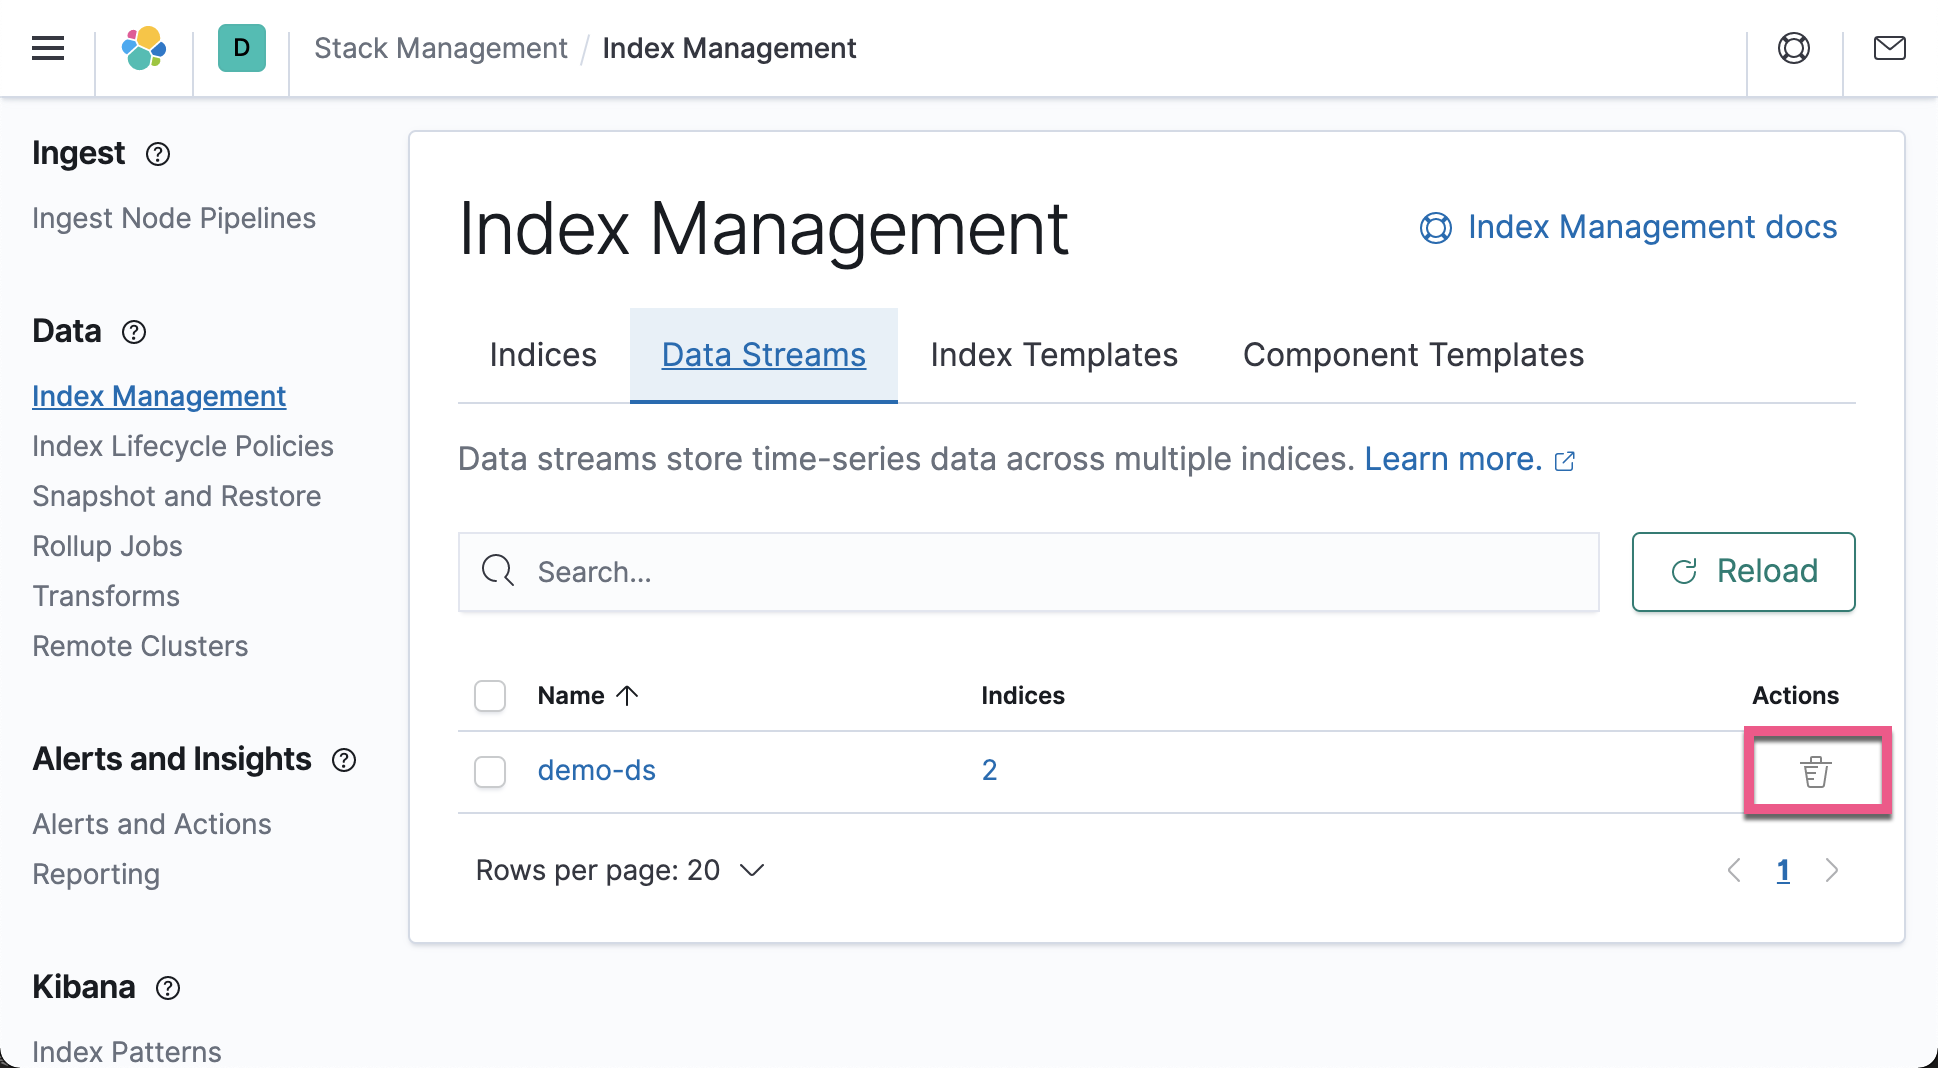Click page 1 in pagination
Image resolution: width=1938 pixels, height=1068 pixels.
tap(1783, 870)
